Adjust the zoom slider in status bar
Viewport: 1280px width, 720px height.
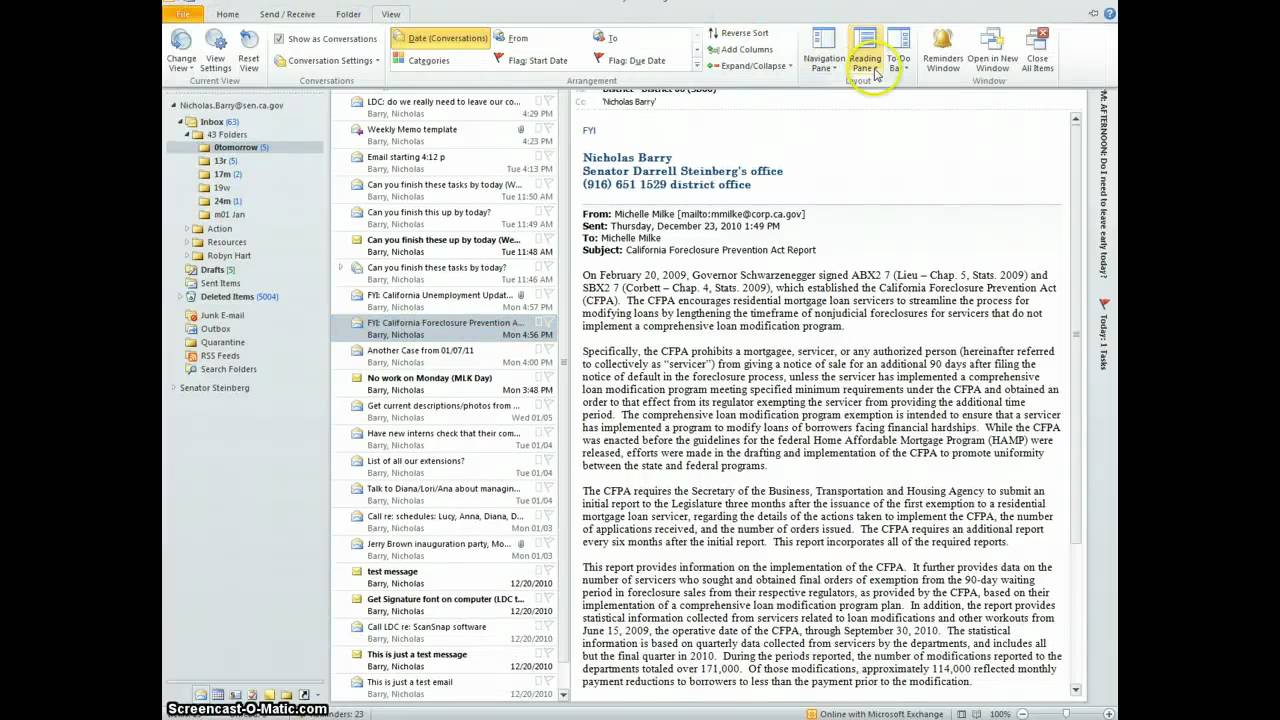(x=1066, y=714)
